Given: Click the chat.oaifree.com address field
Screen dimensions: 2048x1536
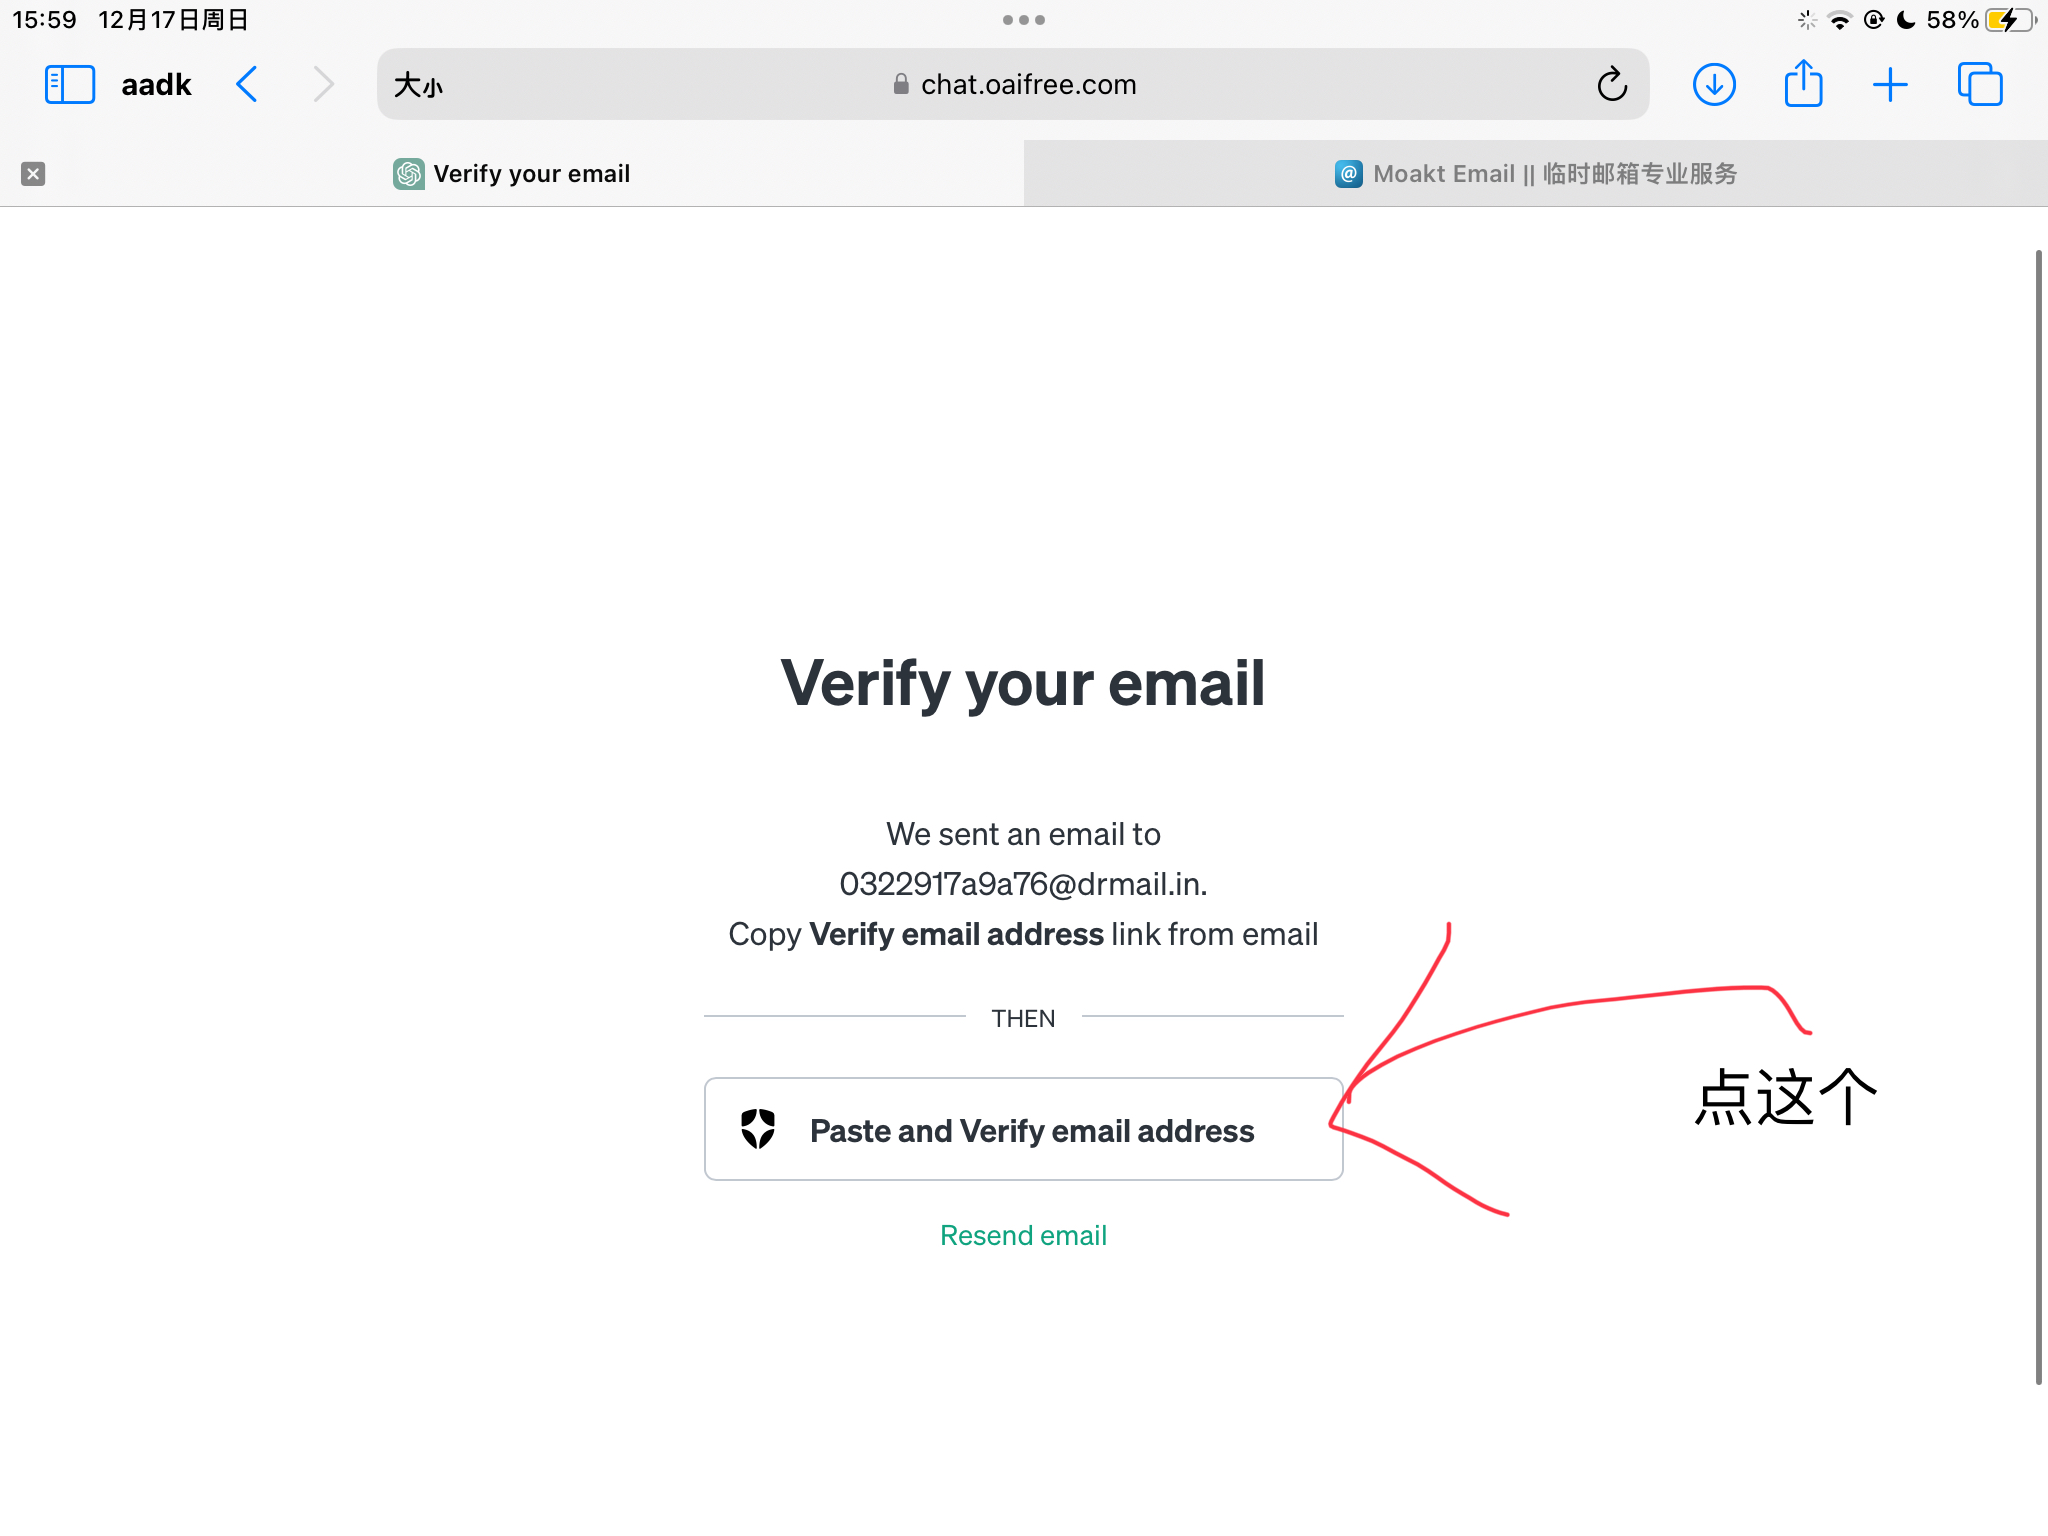Looking at the screenshot, I should [1013, 85].
